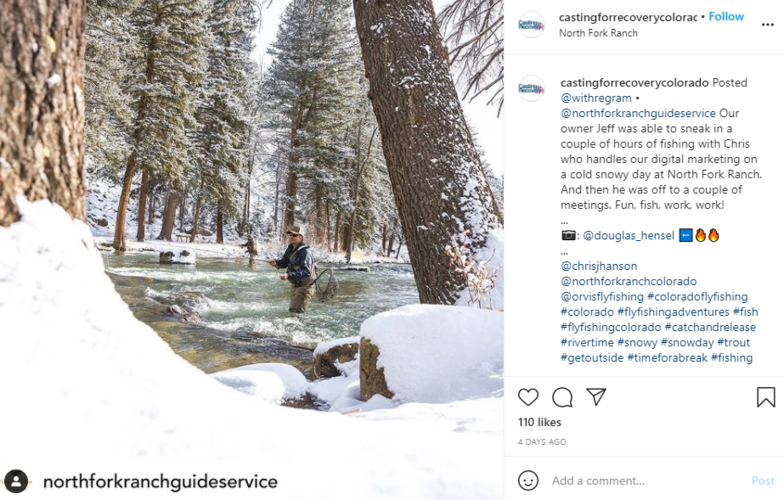This screenshot has height=500, width=784.
Task: Visit @douglas_hensel photographer profile
Action: click(x=628, y=236)
